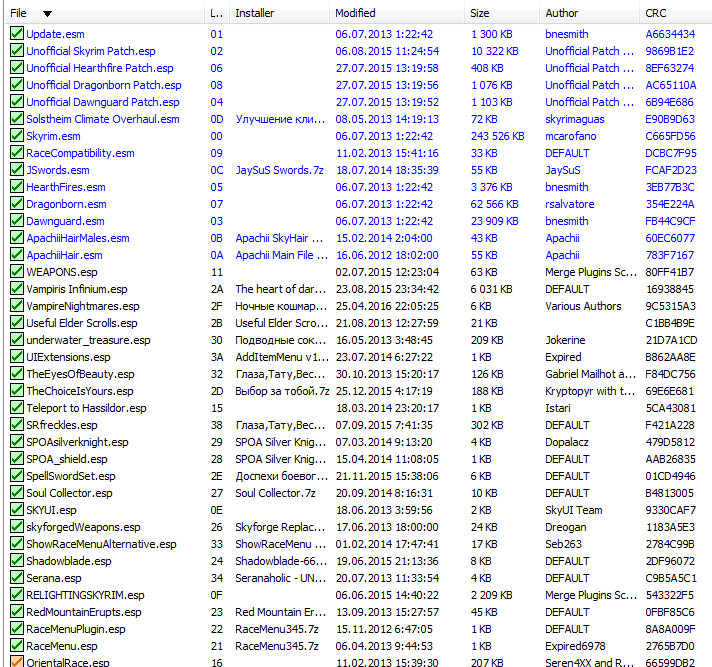
Task: Click the Выбор за тобой.7z installer cell
Action: coord(282,391)
